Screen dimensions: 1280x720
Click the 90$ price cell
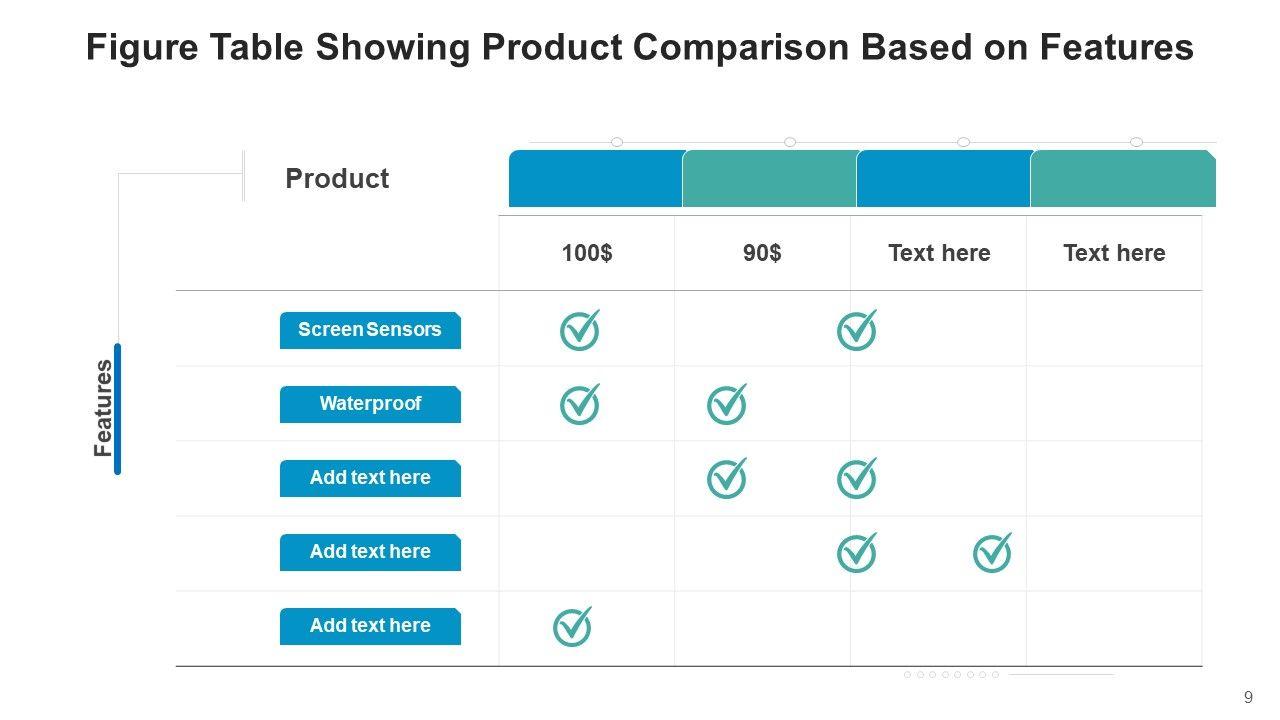(x=762, y=253)
